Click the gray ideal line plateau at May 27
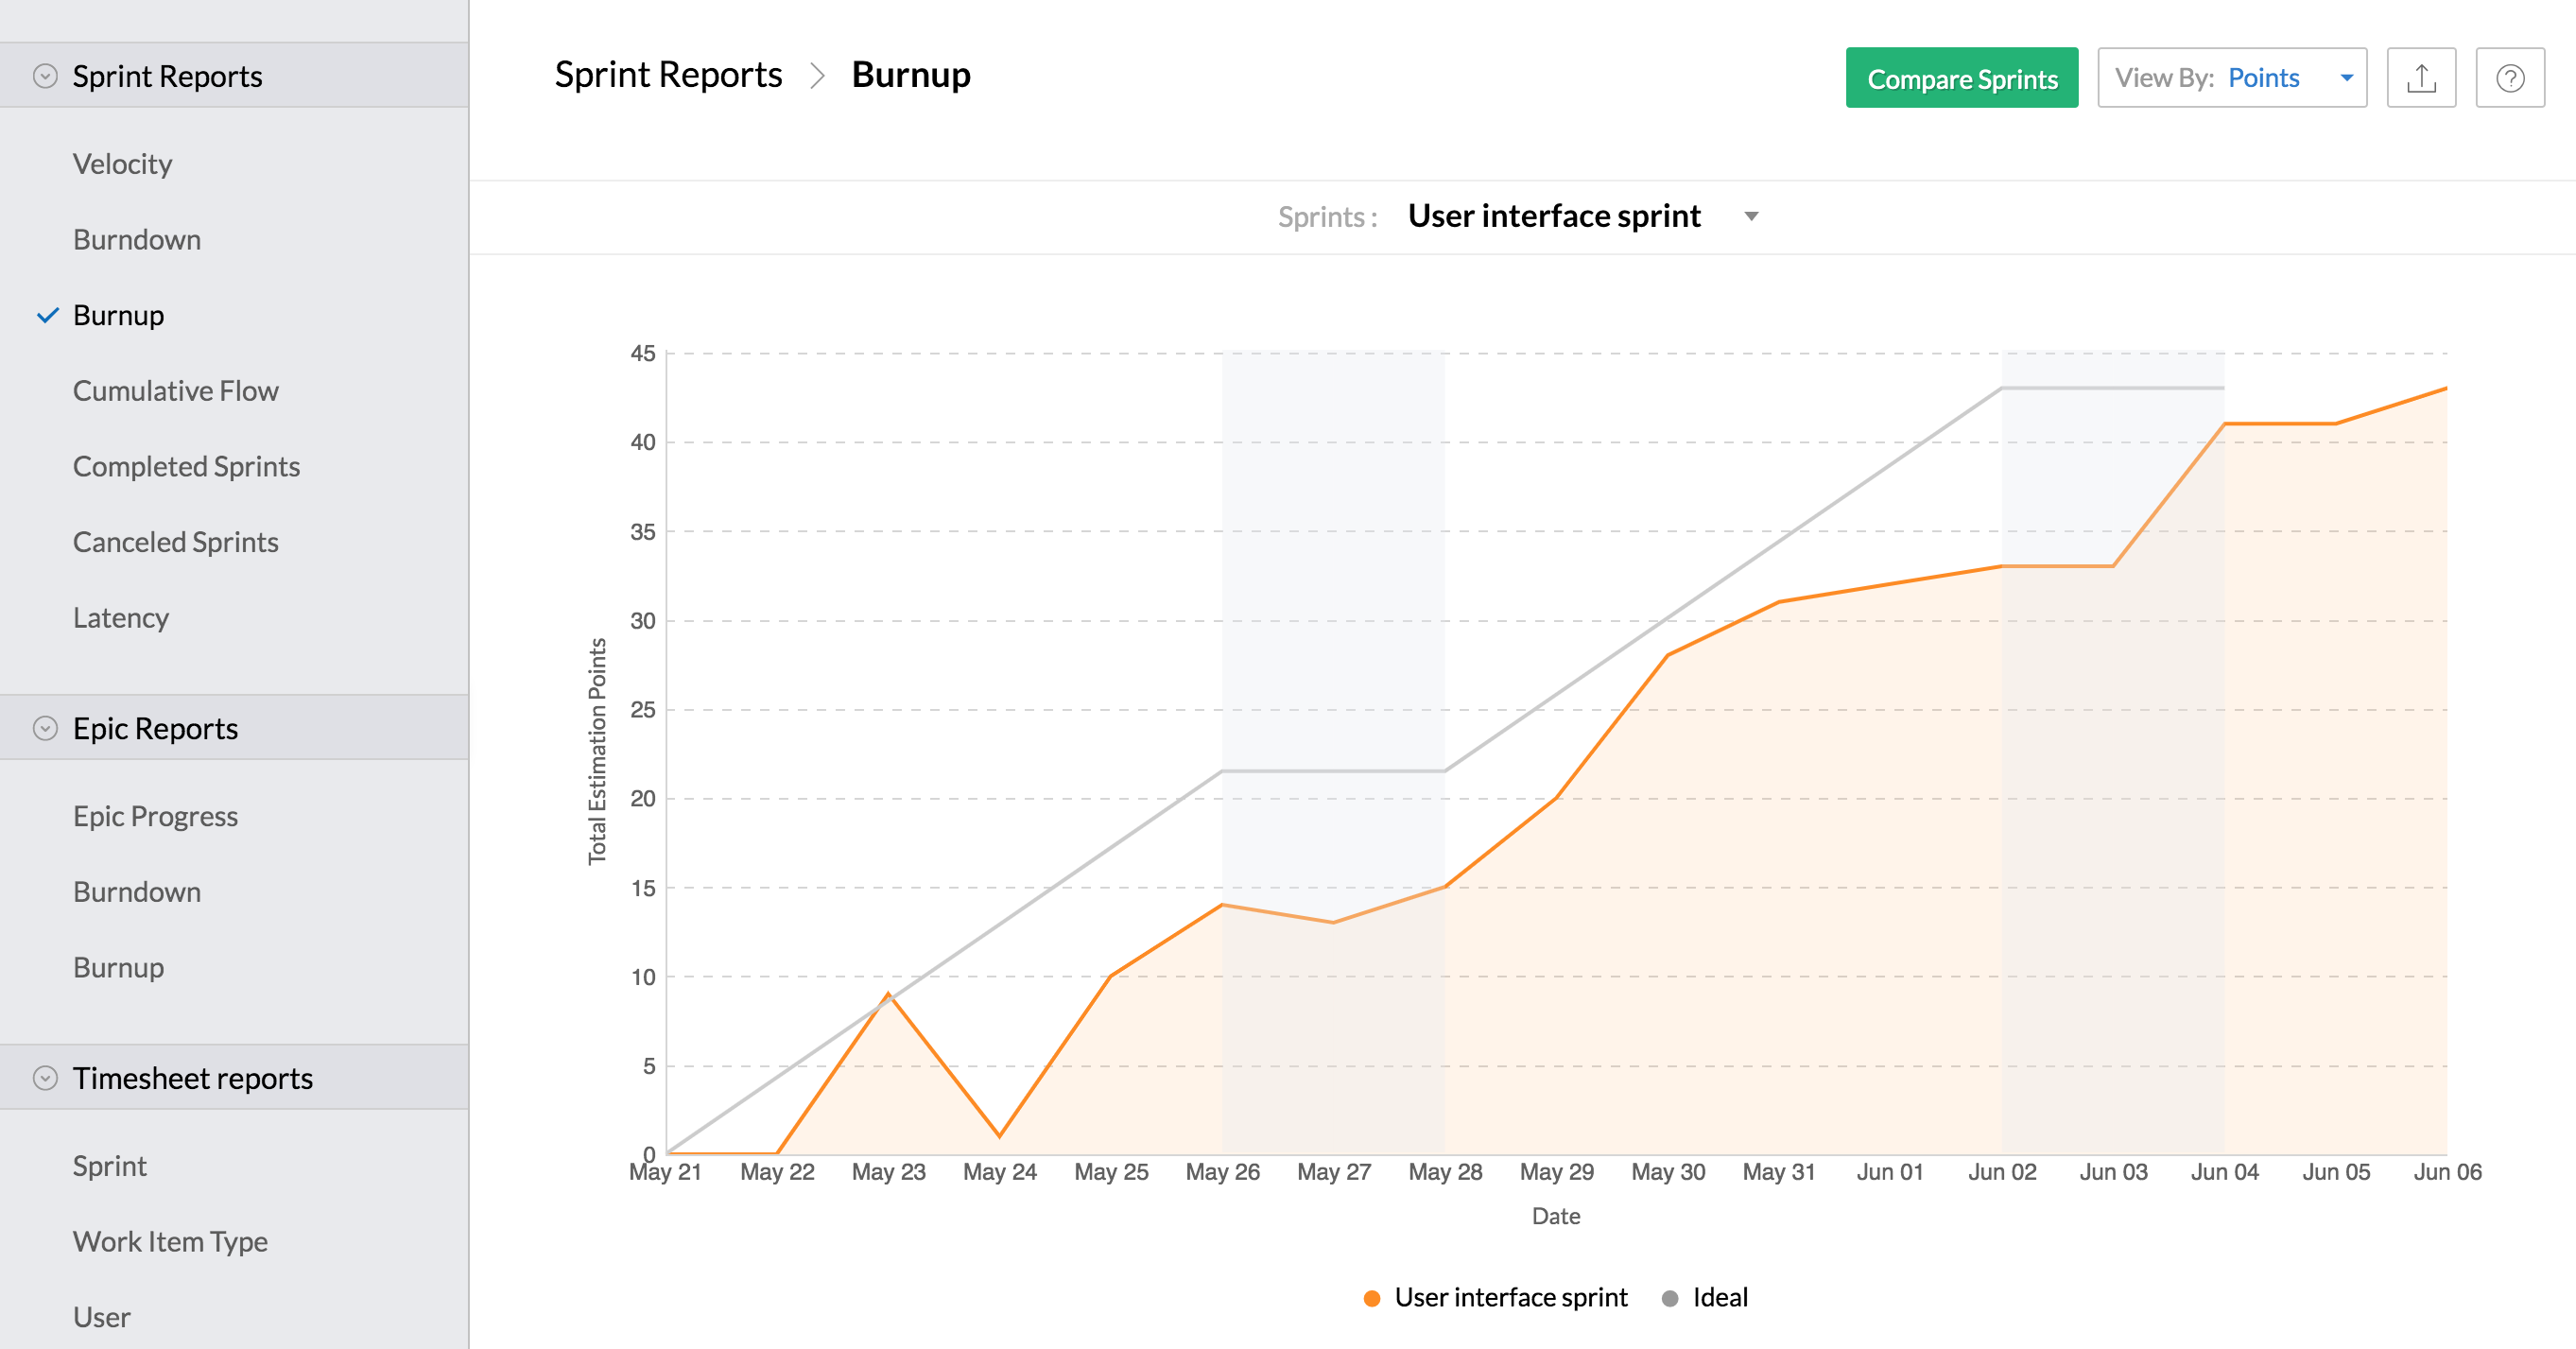The width and height of the screenshot is (2576, 1349). click(x=1333, y=771)
